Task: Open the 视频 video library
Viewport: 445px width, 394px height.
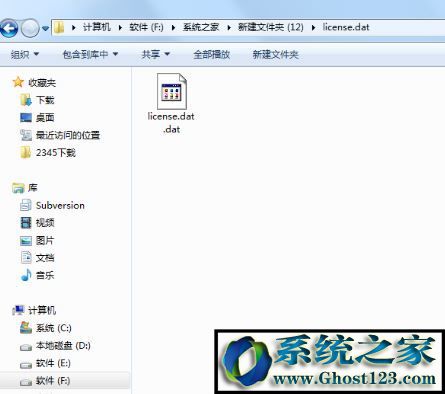Action: tap(45, 222)
